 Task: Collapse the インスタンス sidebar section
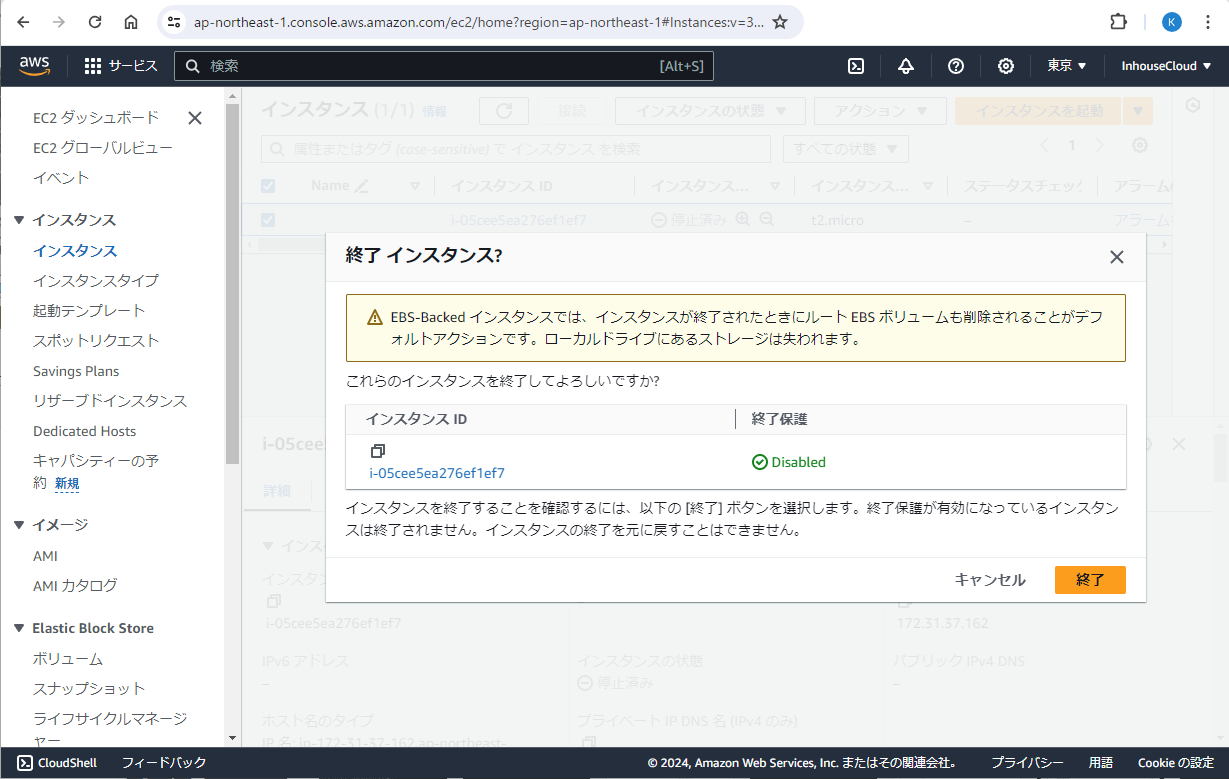click(x=19, y=220)
